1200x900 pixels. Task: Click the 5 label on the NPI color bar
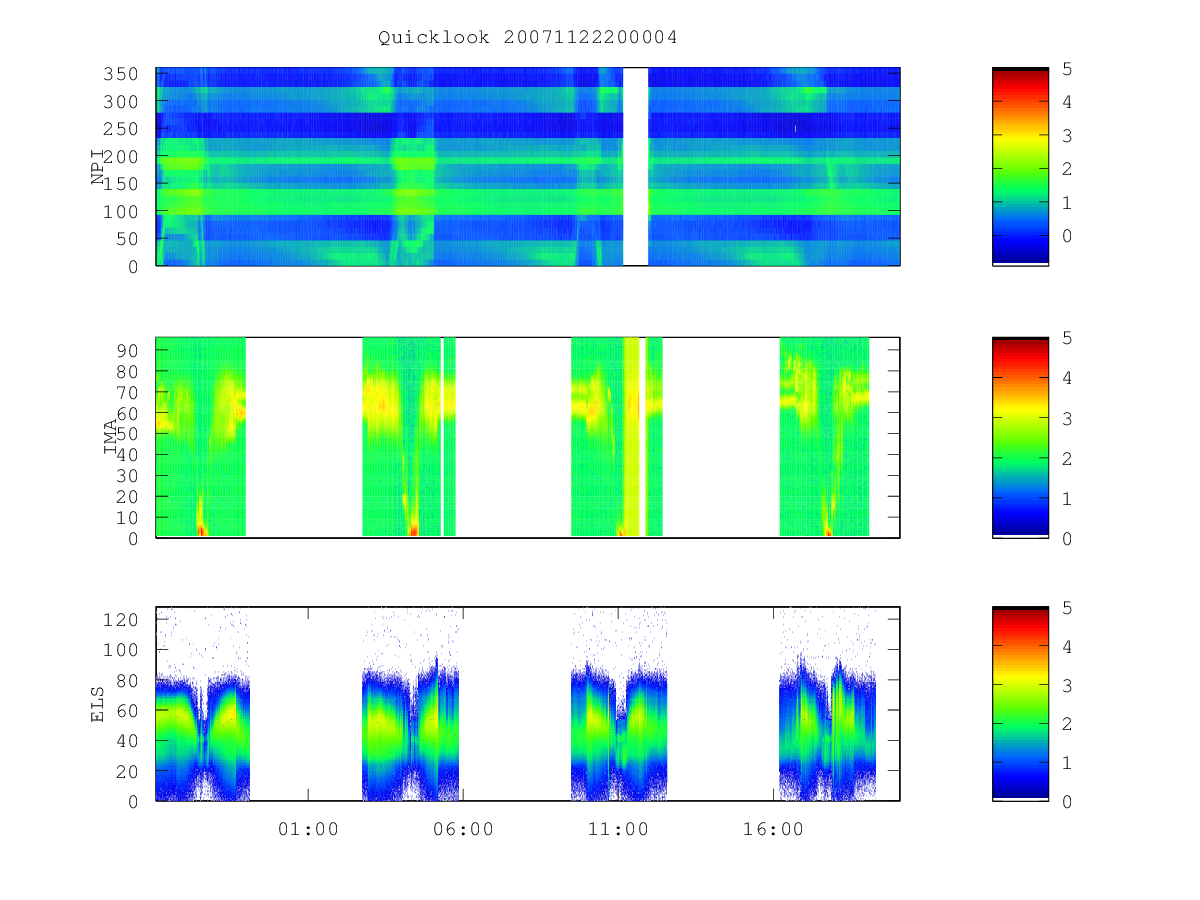pos(1068,69)
